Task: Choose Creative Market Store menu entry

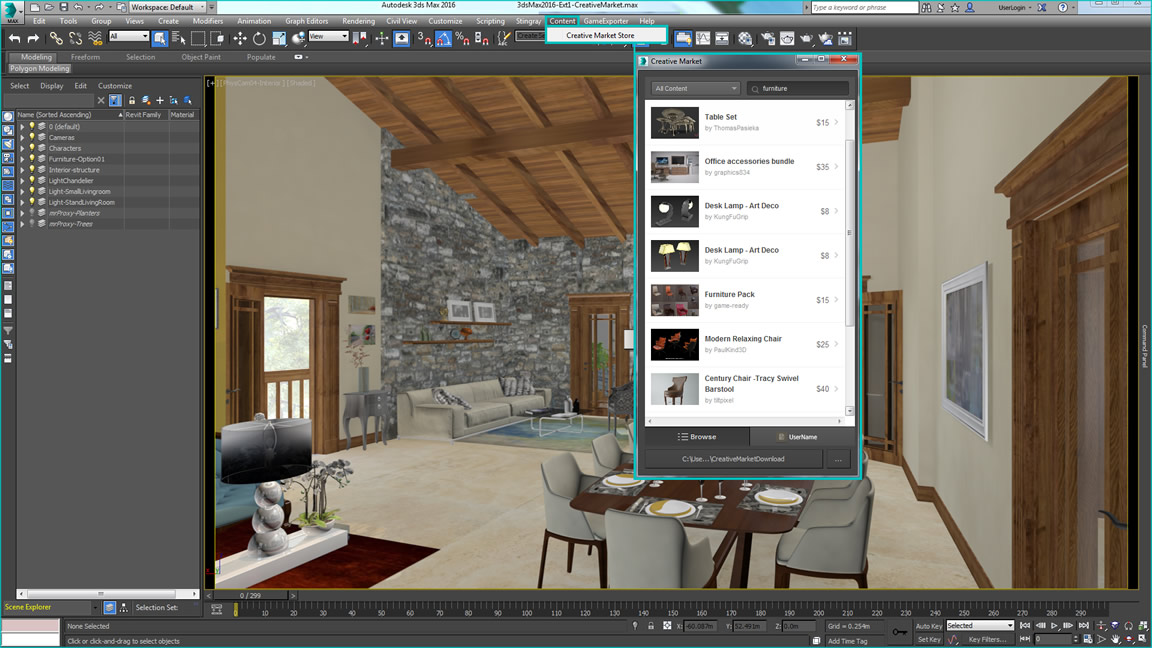Action: (x=600, y=35)
